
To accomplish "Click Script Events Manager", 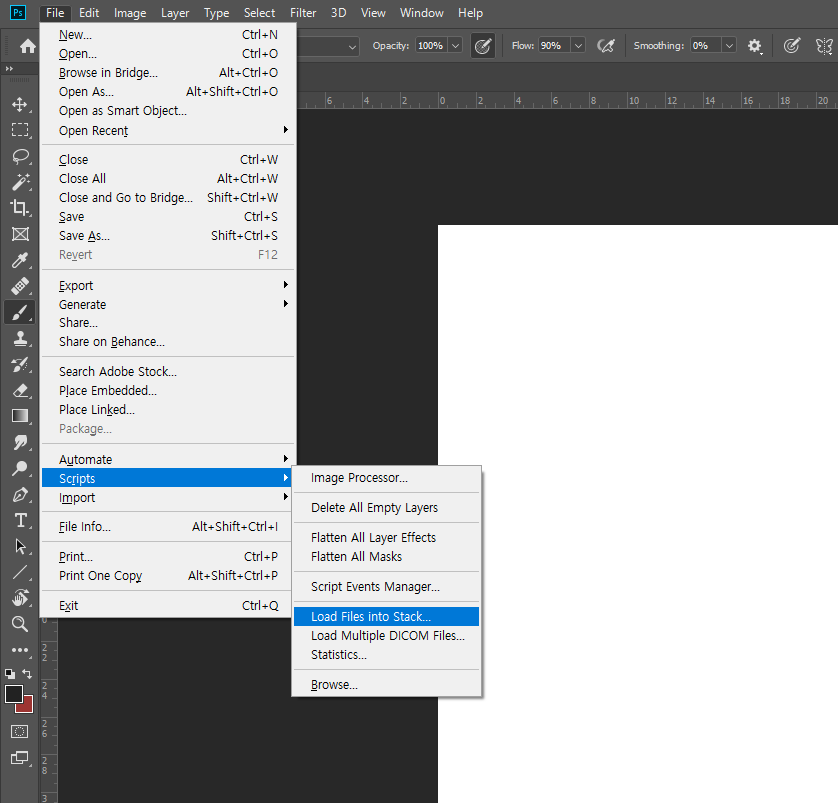I will [386, 587].
